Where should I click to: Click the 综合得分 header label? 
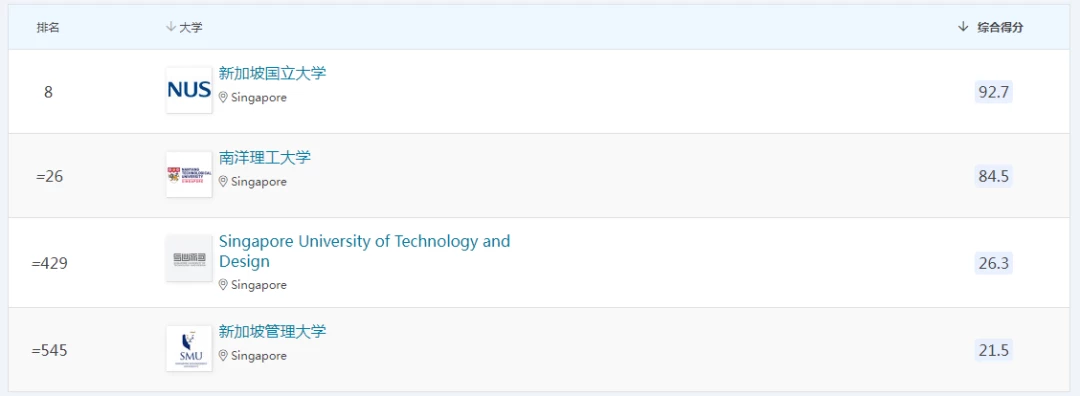click(1000, 28)
